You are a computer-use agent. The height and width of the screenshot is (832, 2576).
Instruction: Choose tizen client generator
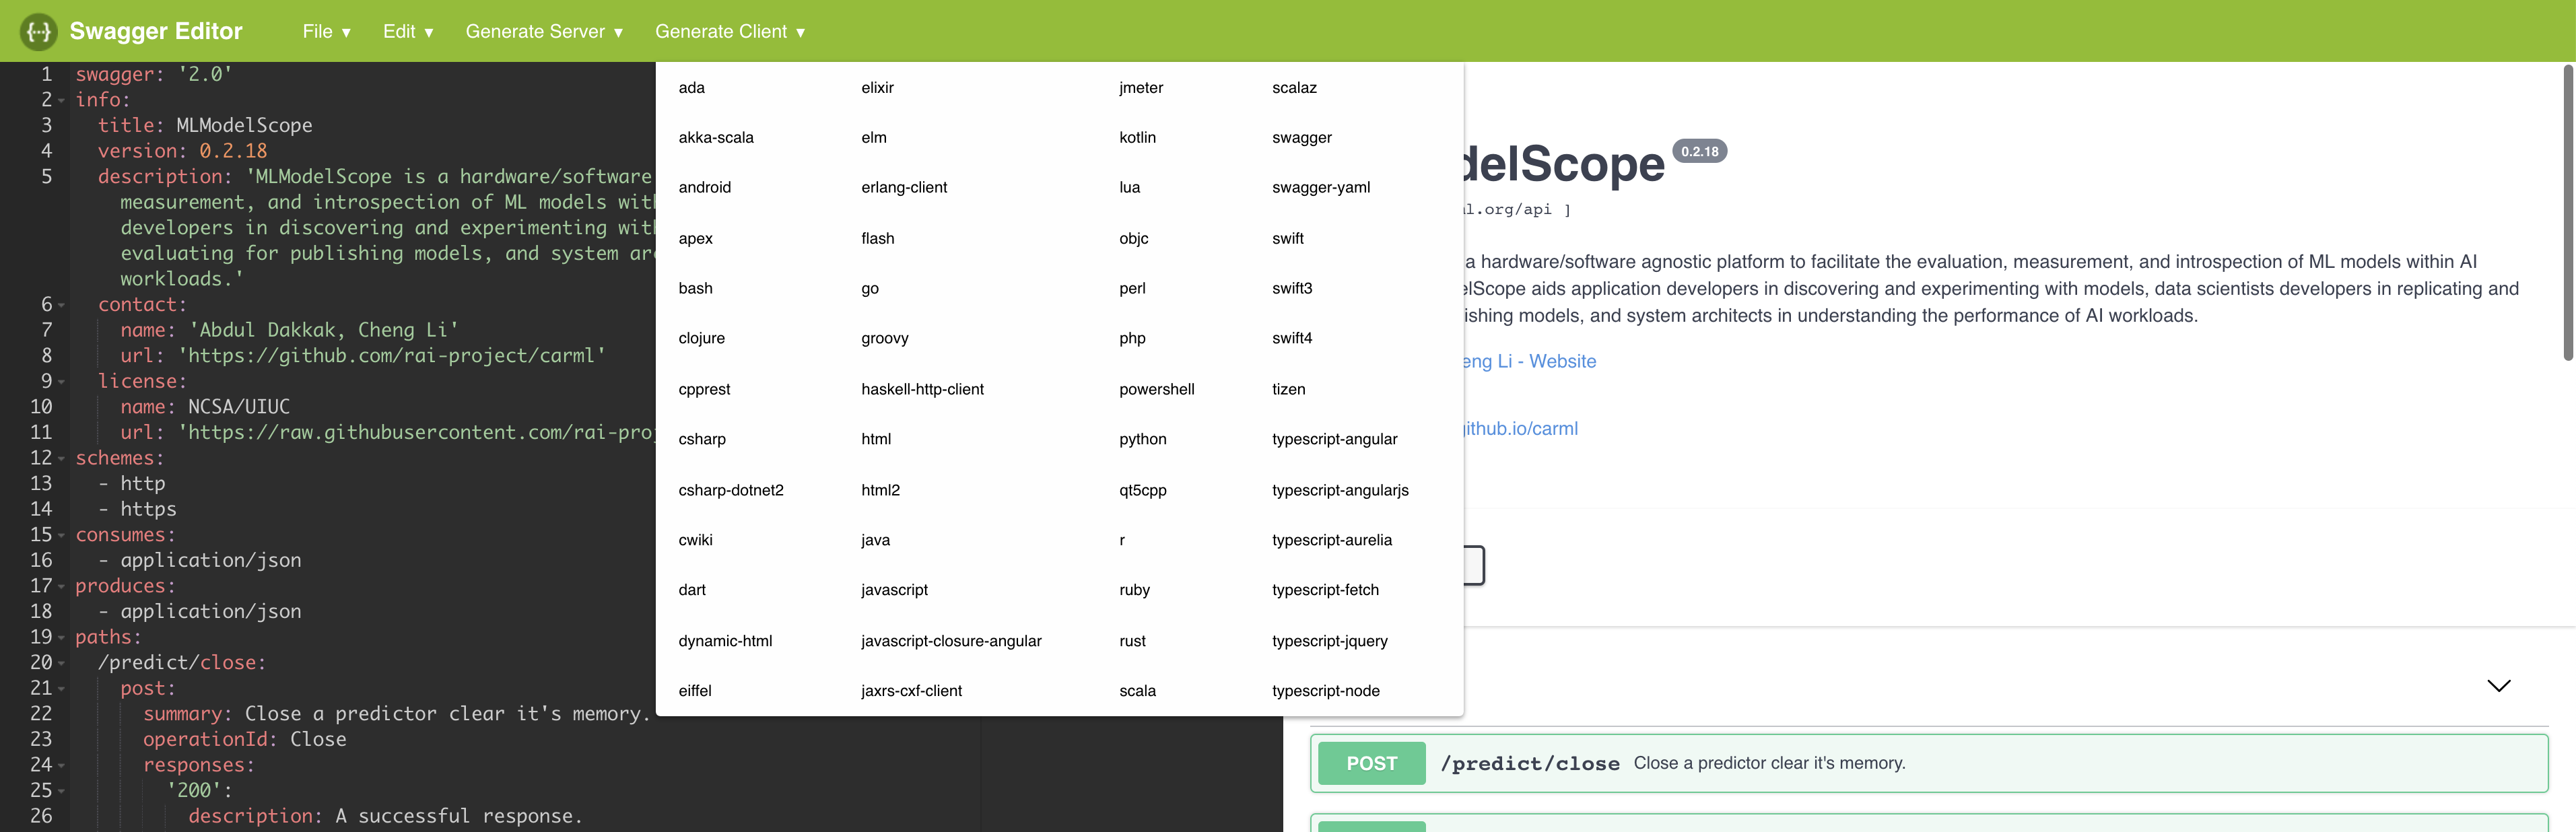point(1288,390)
